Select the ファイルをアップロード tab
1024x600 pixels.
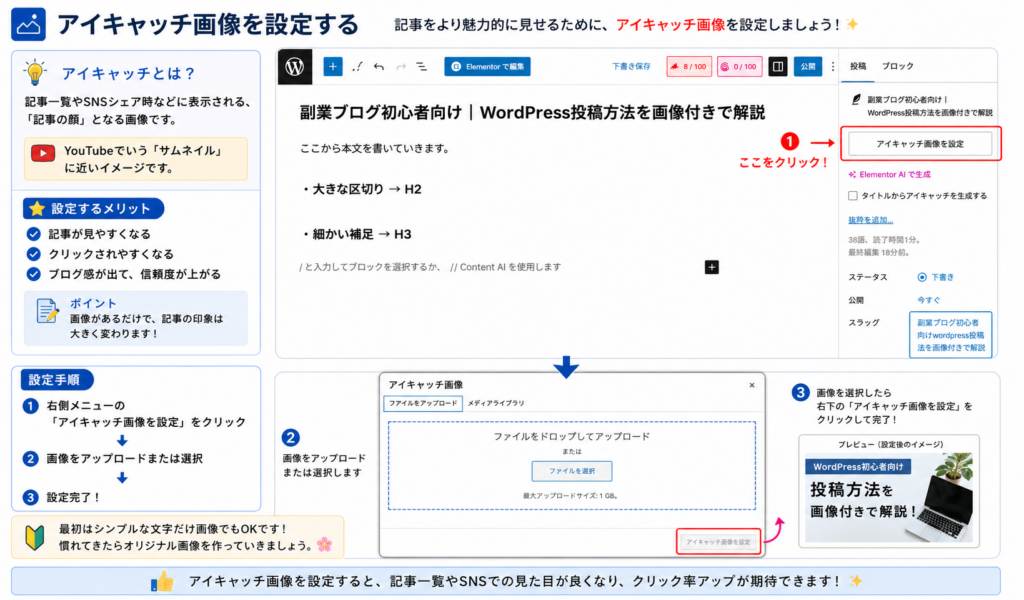tap(423, 403)
